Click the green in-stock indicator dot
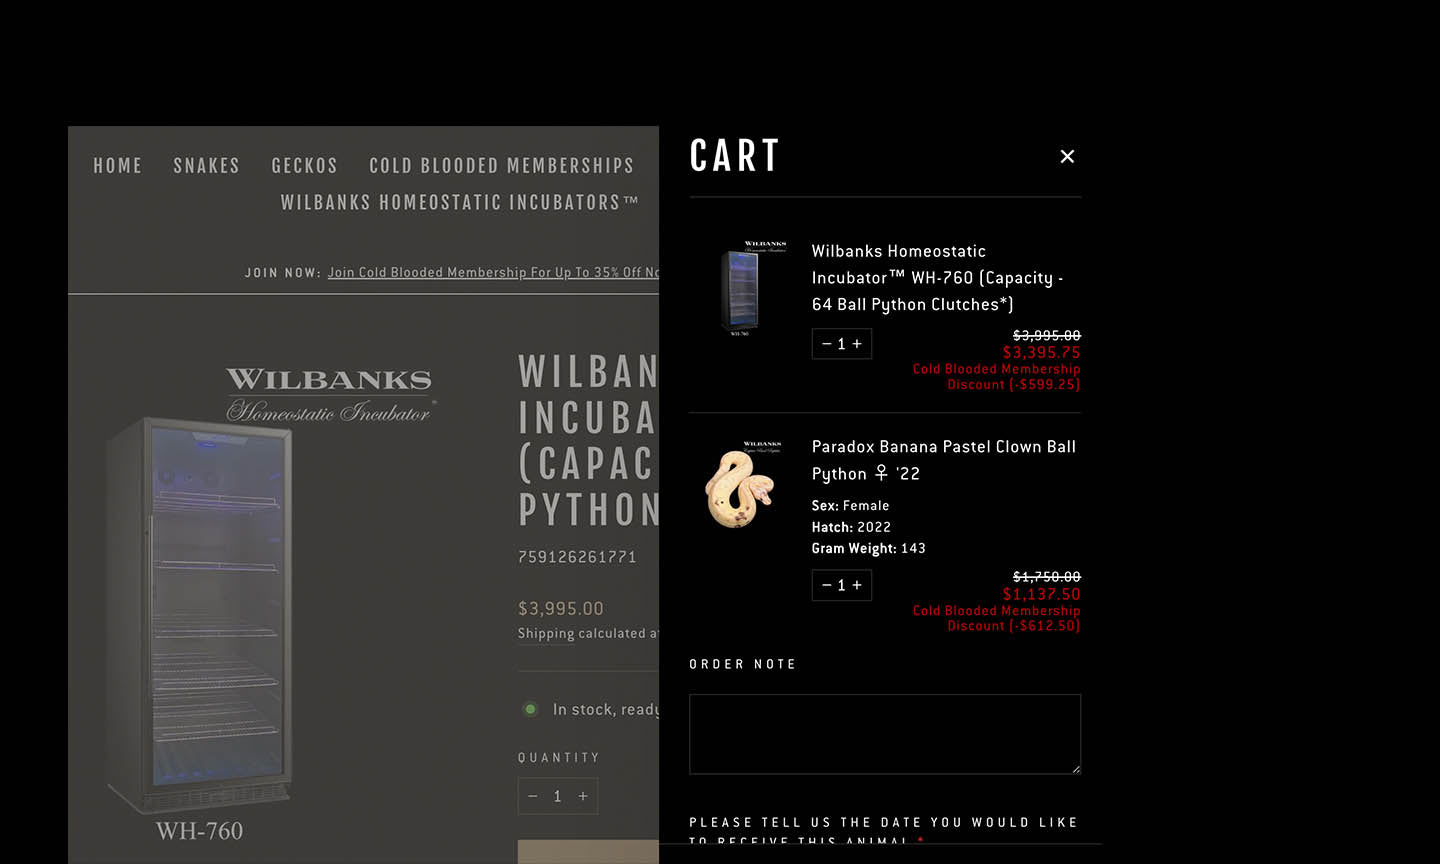Image resolution: width=1440 pixels, height=864 pixels. coord(530,709)
